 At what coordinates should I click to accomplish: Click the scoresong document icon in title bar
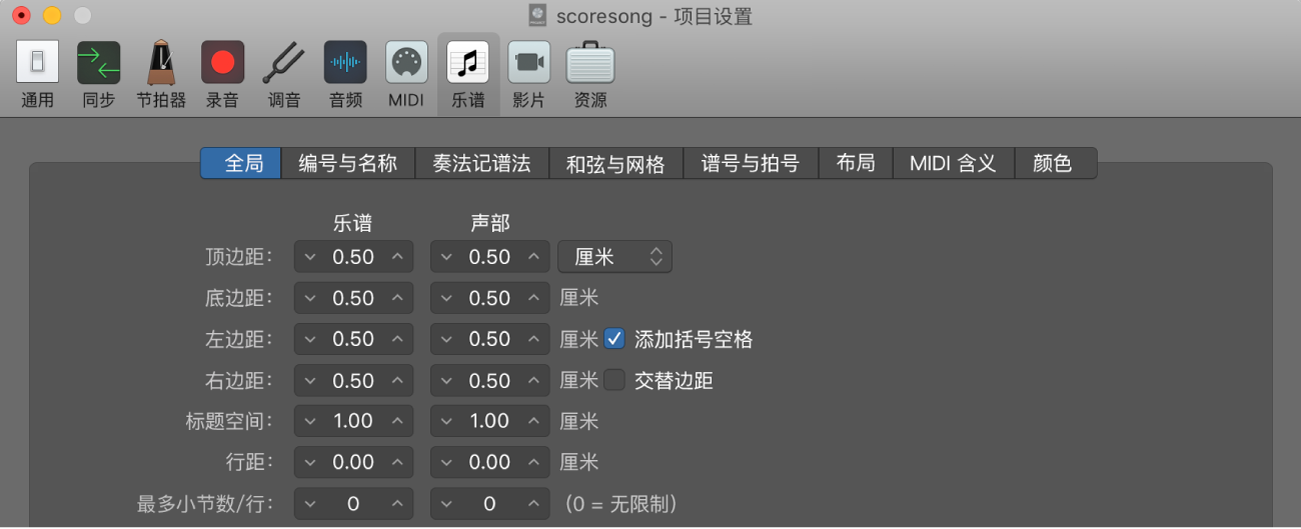pyautogui.click(x=539, y=16)
